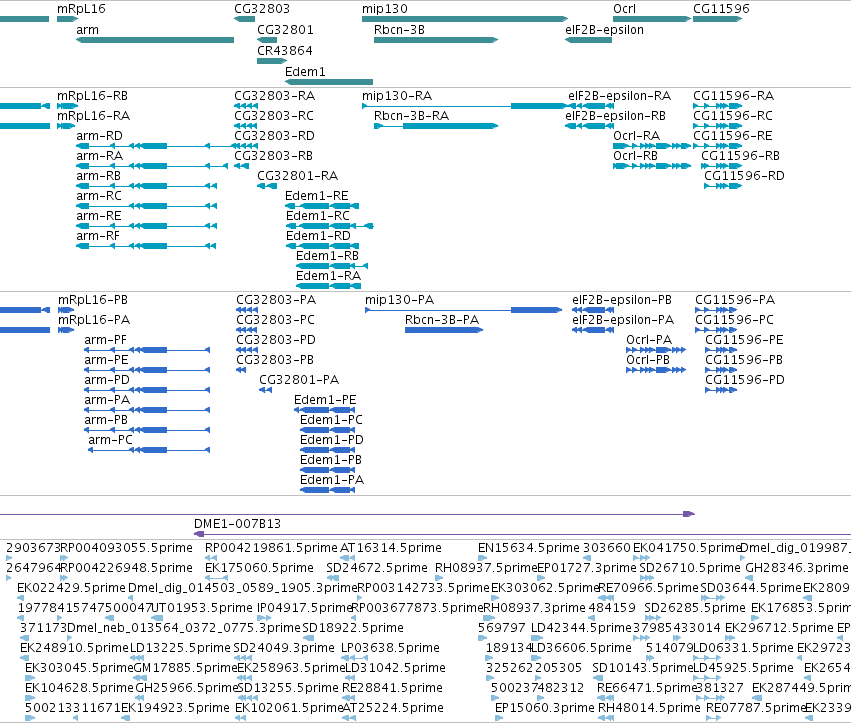Click the Edem1-PA protein feature

pyautogui.click(x=327, y=490)
